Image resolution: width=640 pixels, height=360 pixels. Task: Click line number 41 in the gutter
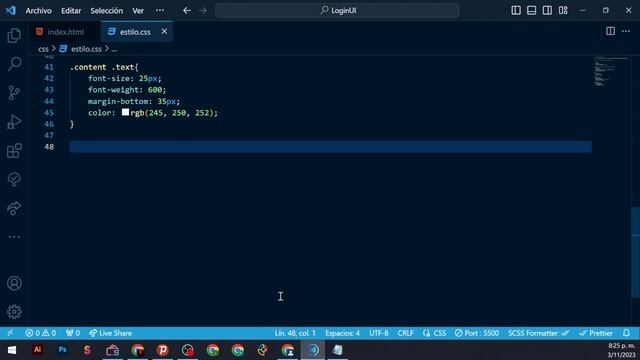[x=49, y=67]
